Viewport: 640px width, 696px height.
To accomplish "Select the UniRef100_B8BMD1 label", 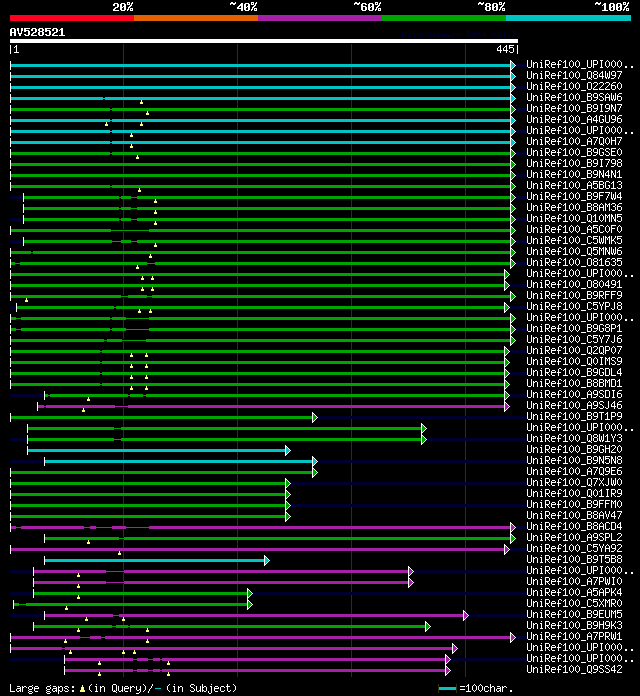I will 574,383.
